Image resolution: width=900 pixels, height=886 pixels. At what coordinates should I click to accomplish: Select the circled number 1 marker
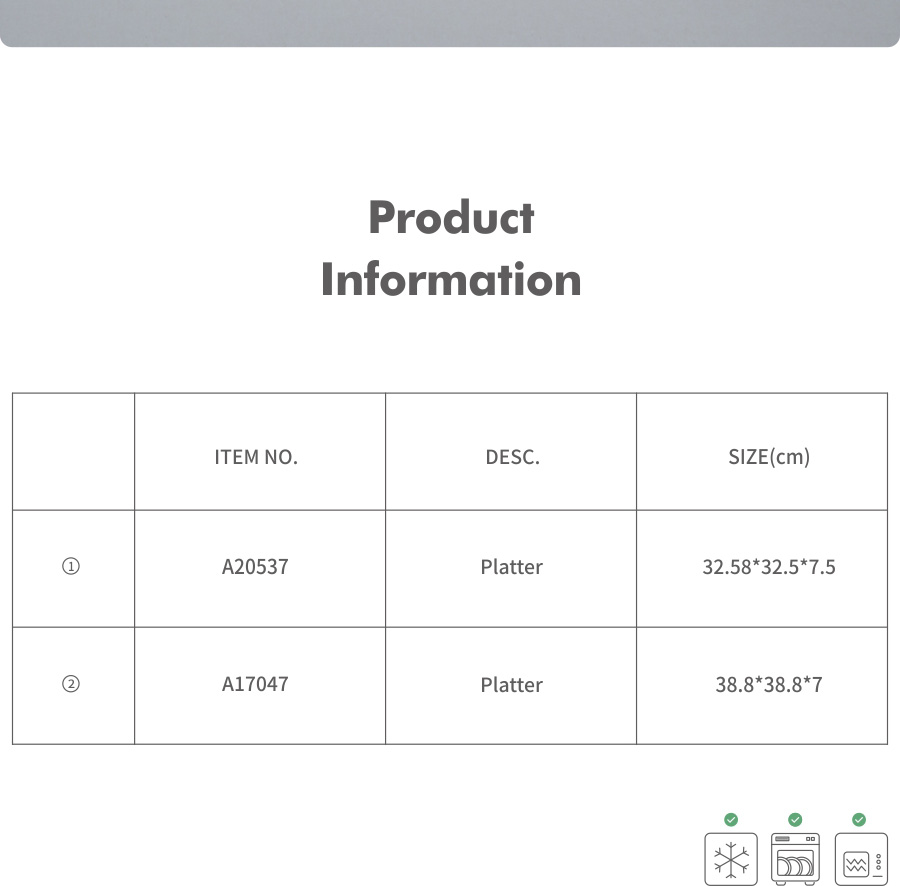point(71,567)
